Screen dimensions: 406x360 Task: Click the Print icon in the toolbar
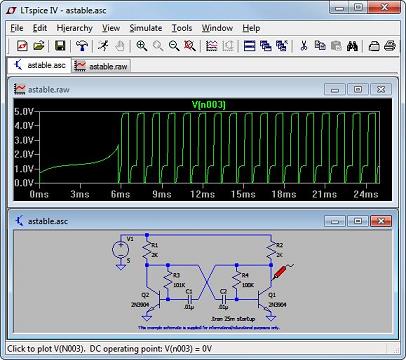pos(390,46)
